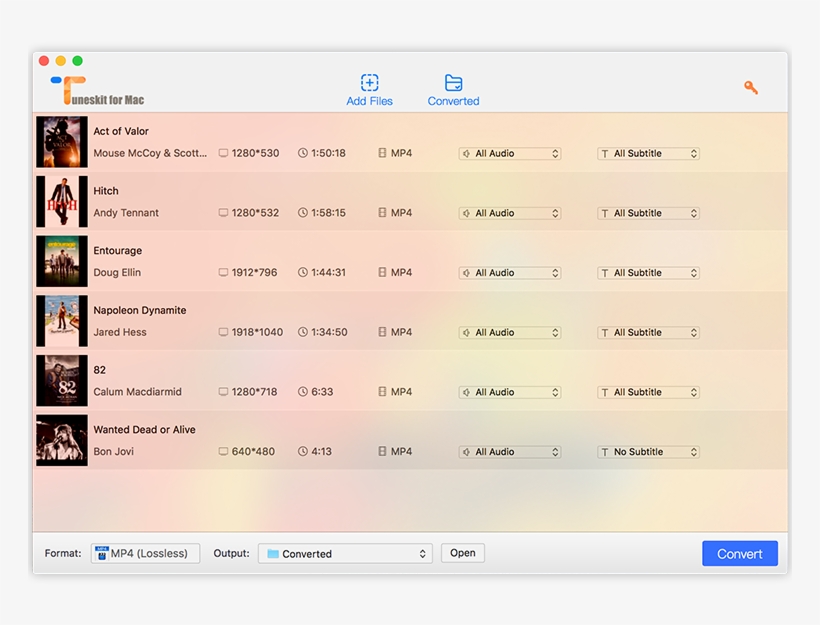Click film format icon for Wanted Dead or Alive
The width and height of the screenshot is (820, 625).
(382, 451)
